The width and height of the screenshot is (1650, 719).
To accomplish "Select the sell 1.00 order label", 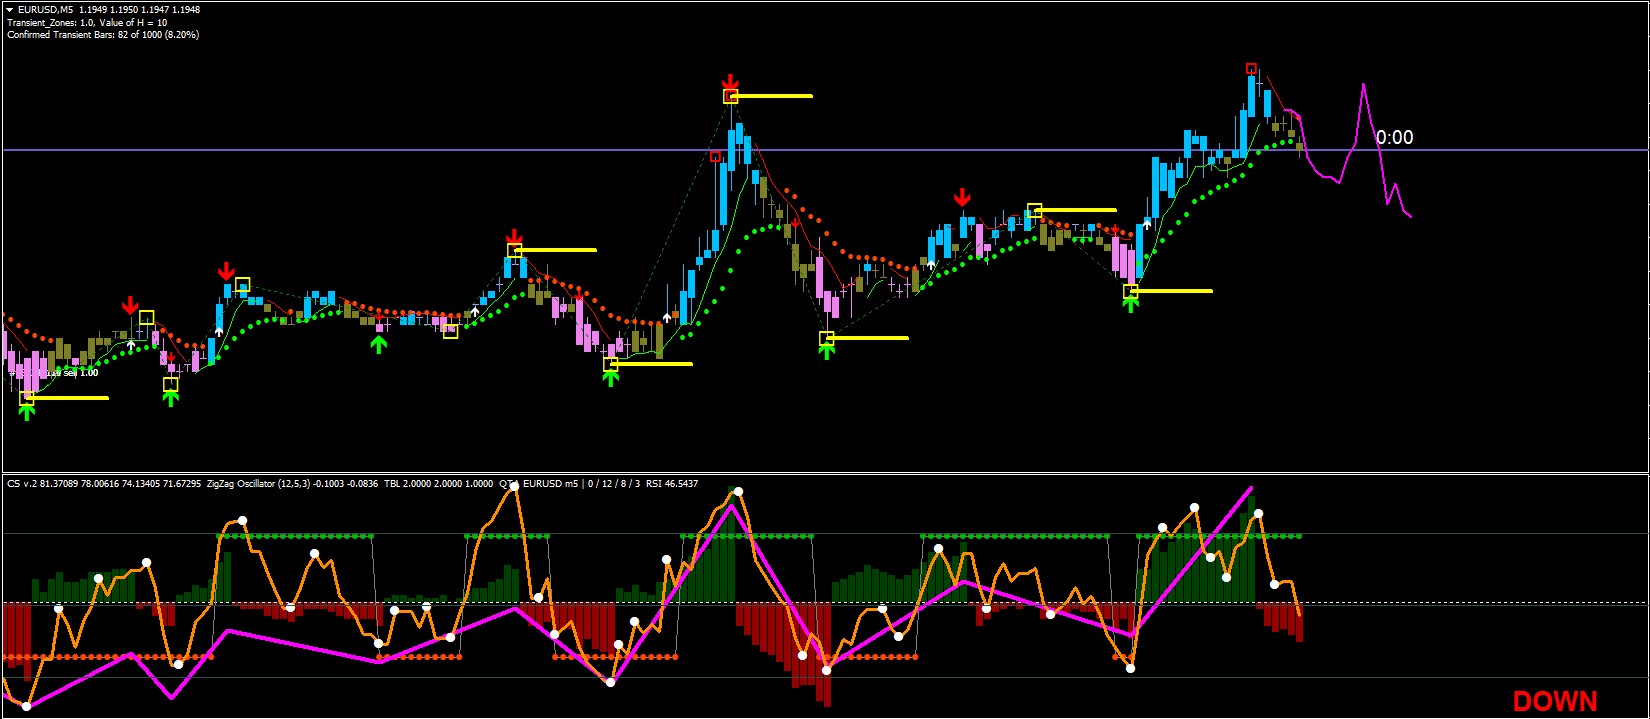I will [80, 373].
